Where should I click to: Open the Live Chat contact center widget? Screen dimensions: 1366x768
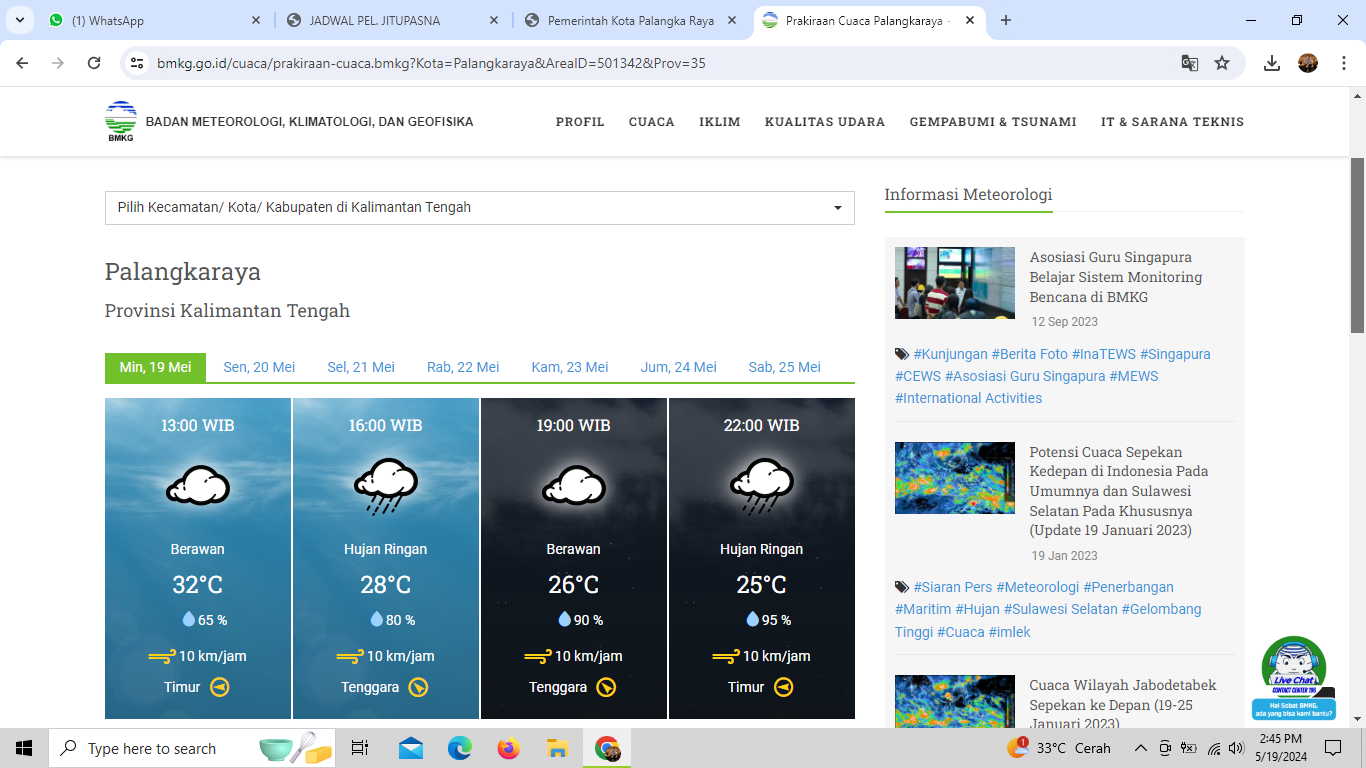pos(1294,678)
